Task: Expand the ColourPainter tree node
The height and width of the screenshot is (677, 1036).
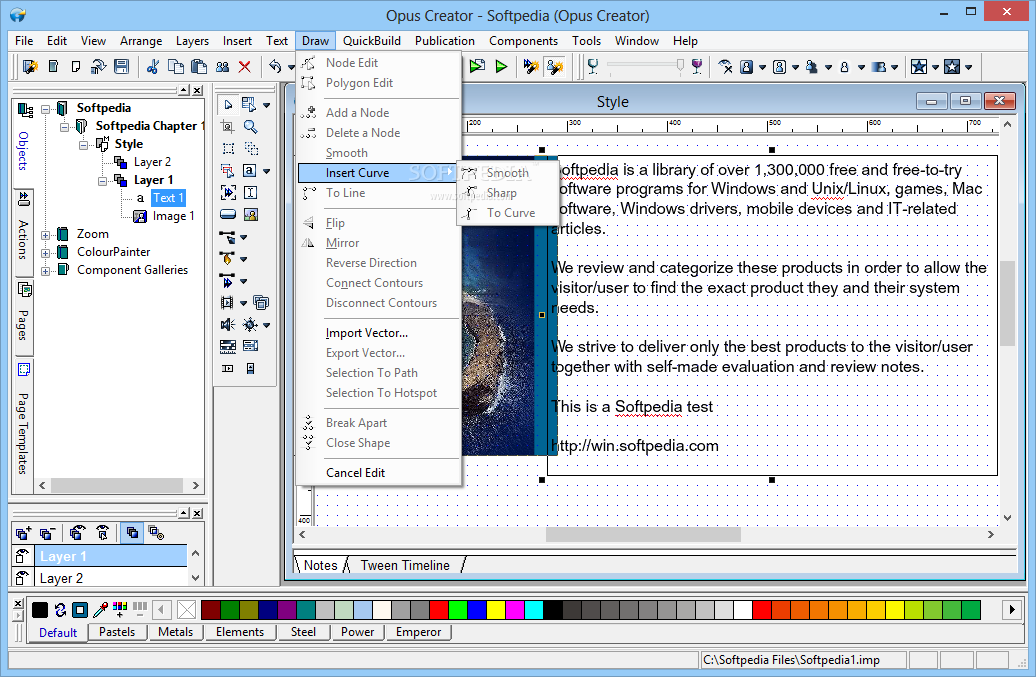Action: pyautogui.click(x=46, y=252)
